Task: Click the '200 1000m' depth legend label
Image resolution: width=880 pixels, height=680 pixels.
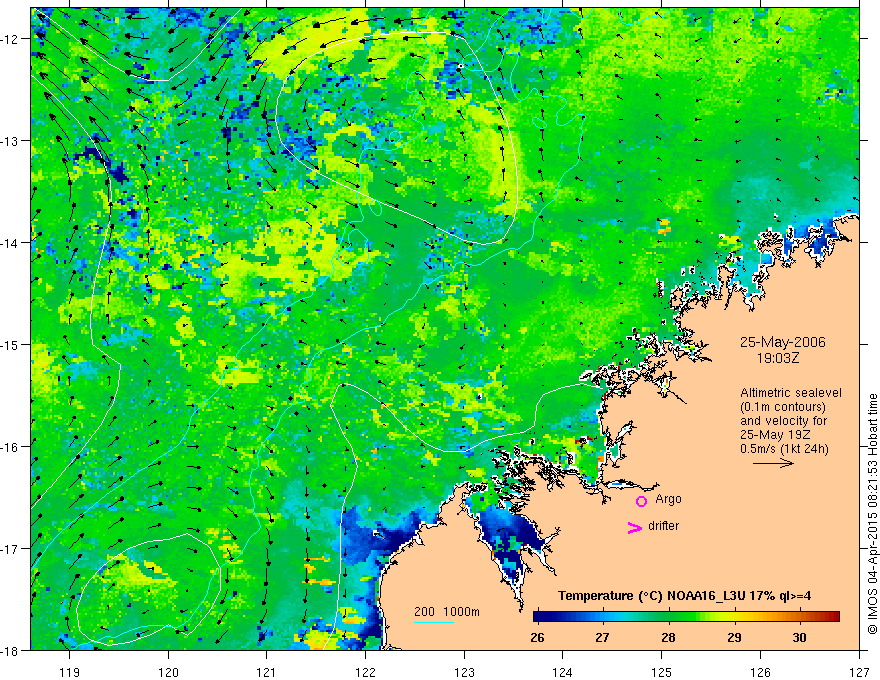Action: point(447,612)
